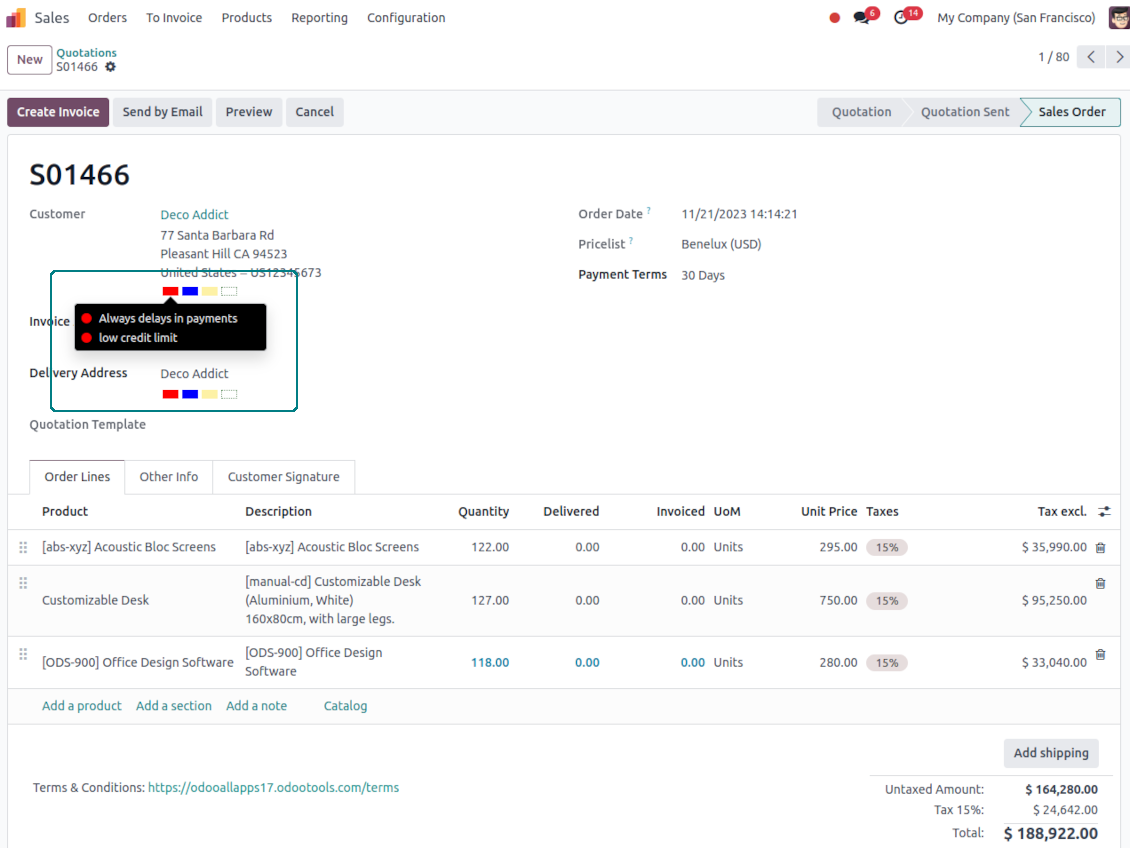Click the red tag under Delivery Address
The width and height of the screenshot is (1130, 848).
(170, 394)
